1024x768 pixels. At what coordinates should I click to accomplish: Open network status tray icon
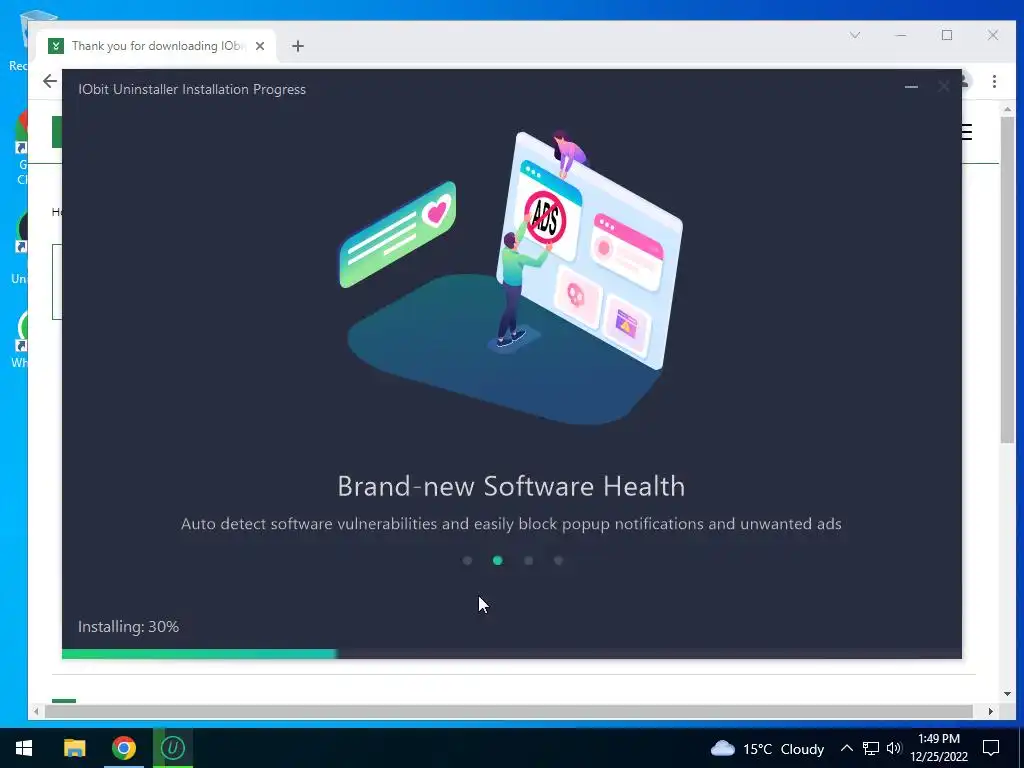click(x=871, y=748)
